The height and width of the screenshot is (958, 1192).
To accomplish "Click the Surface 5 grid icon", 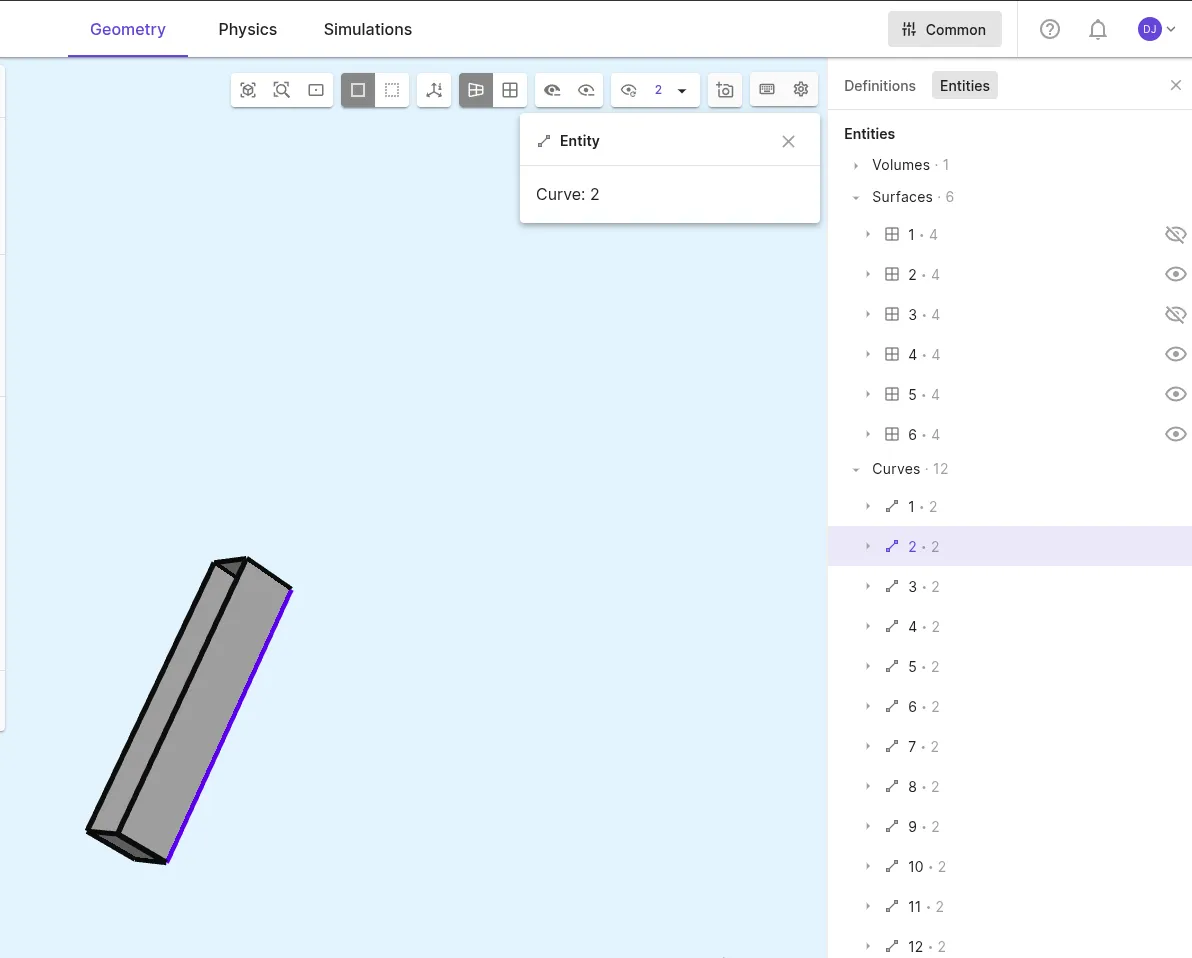I will click(x=892, y=394).
